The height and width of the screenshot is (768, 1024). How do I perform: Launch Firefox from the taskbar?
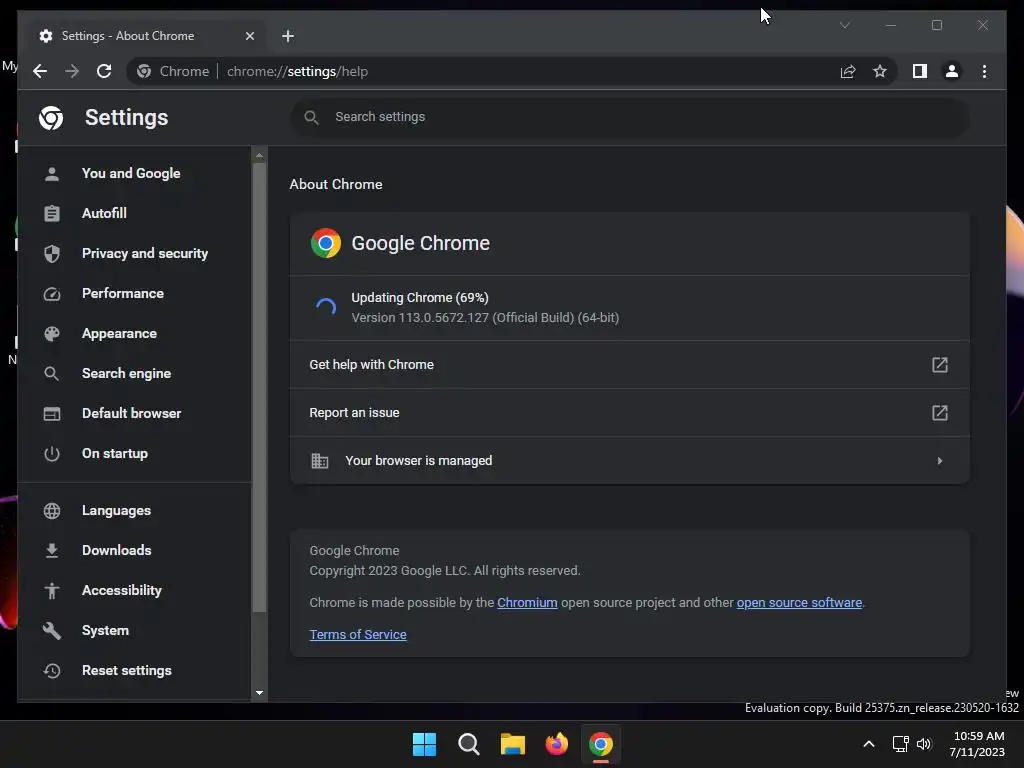[x=556, y=744]
